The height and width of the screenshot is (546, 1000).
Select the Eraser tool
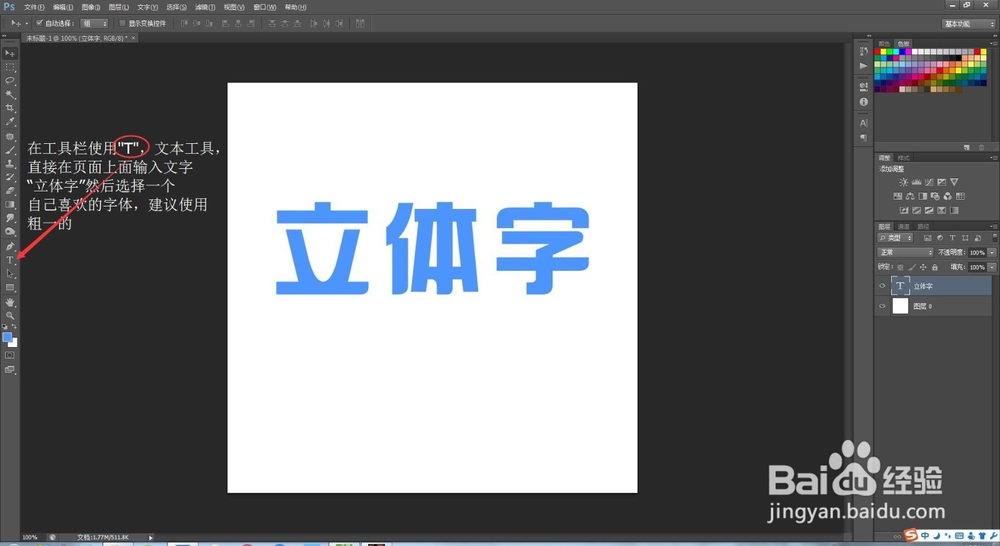(x=10, y=190)
